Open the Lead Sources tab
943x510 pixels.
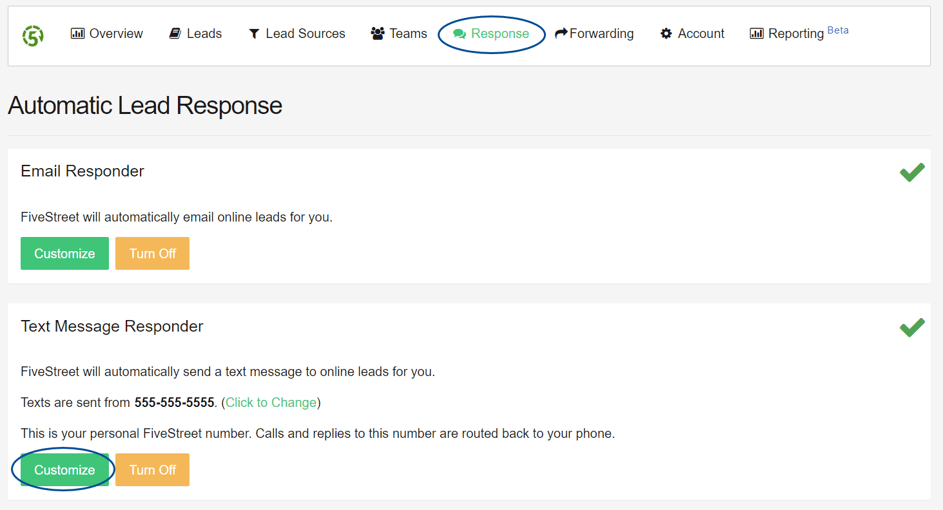(x=297, y=34)
